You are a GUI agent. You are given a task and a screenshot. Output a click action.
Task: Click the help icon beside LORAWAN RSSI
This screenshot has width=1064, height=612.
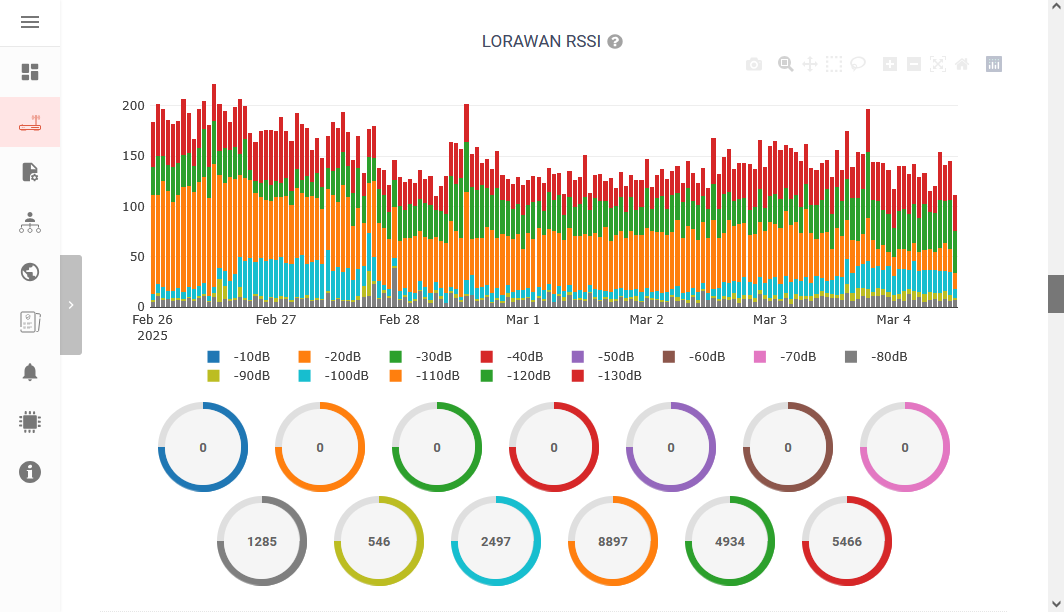tap(615, 42)
